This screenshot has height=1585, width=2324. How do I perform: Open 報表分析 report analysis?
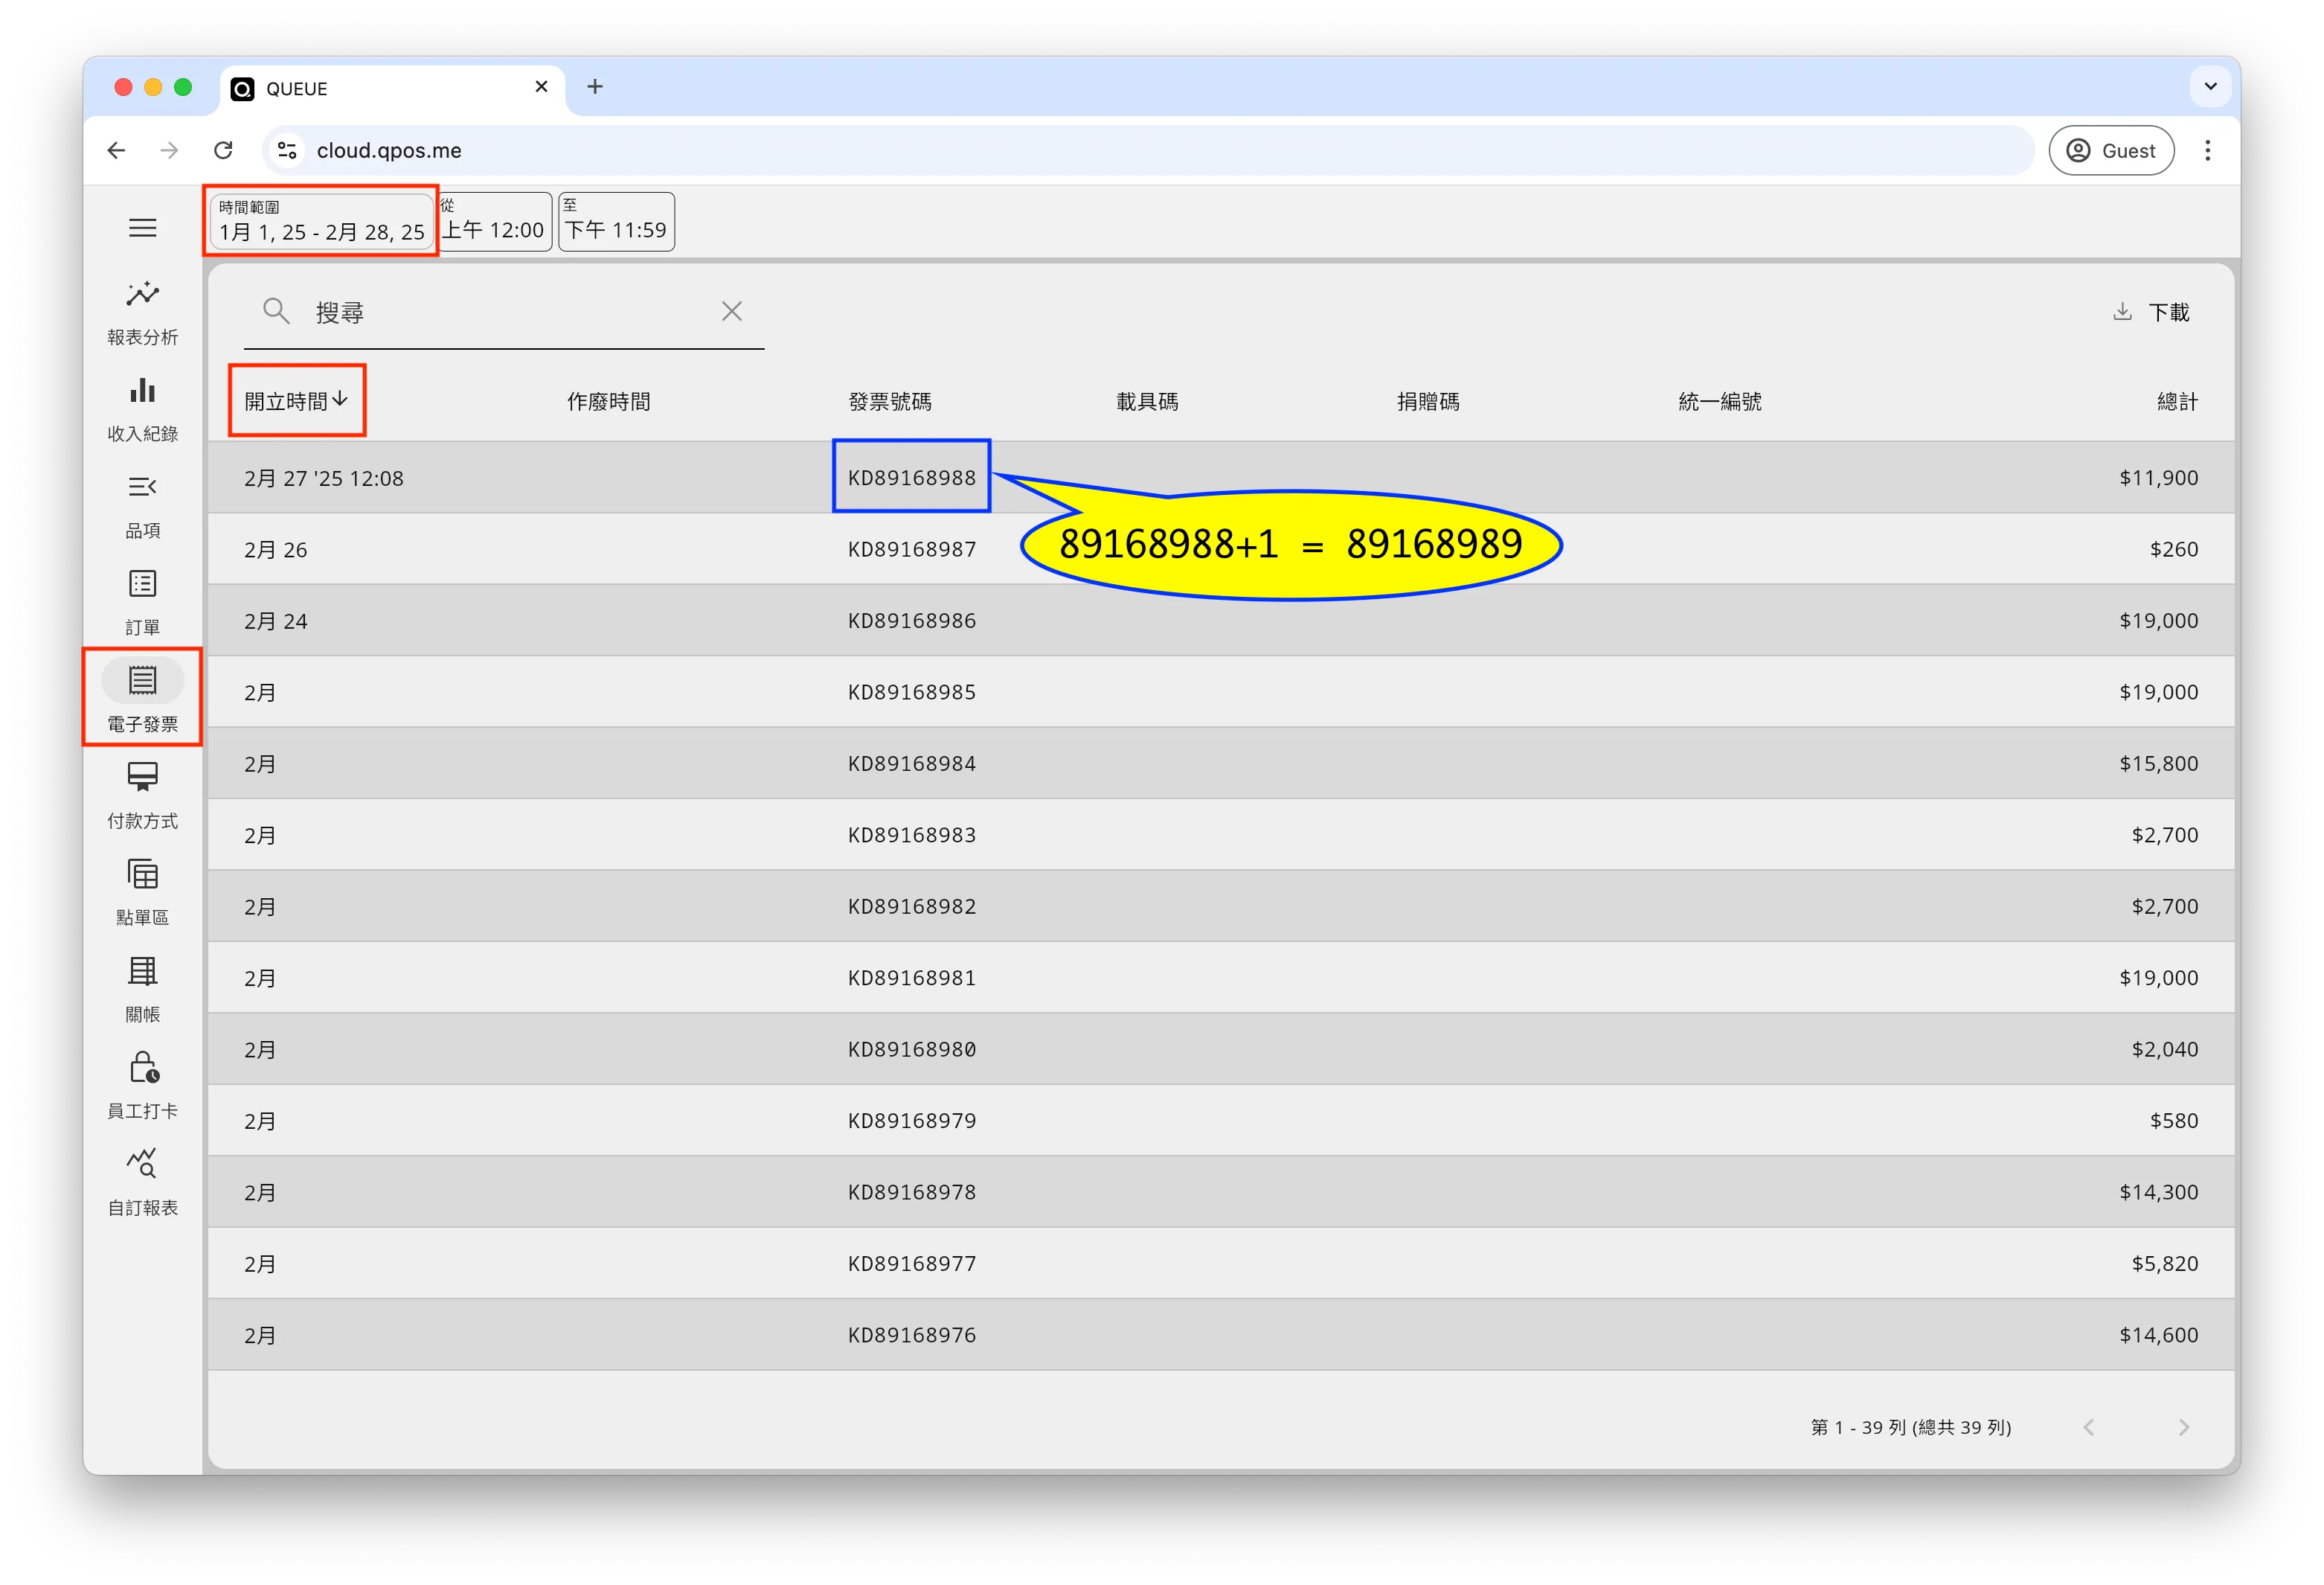143,313
